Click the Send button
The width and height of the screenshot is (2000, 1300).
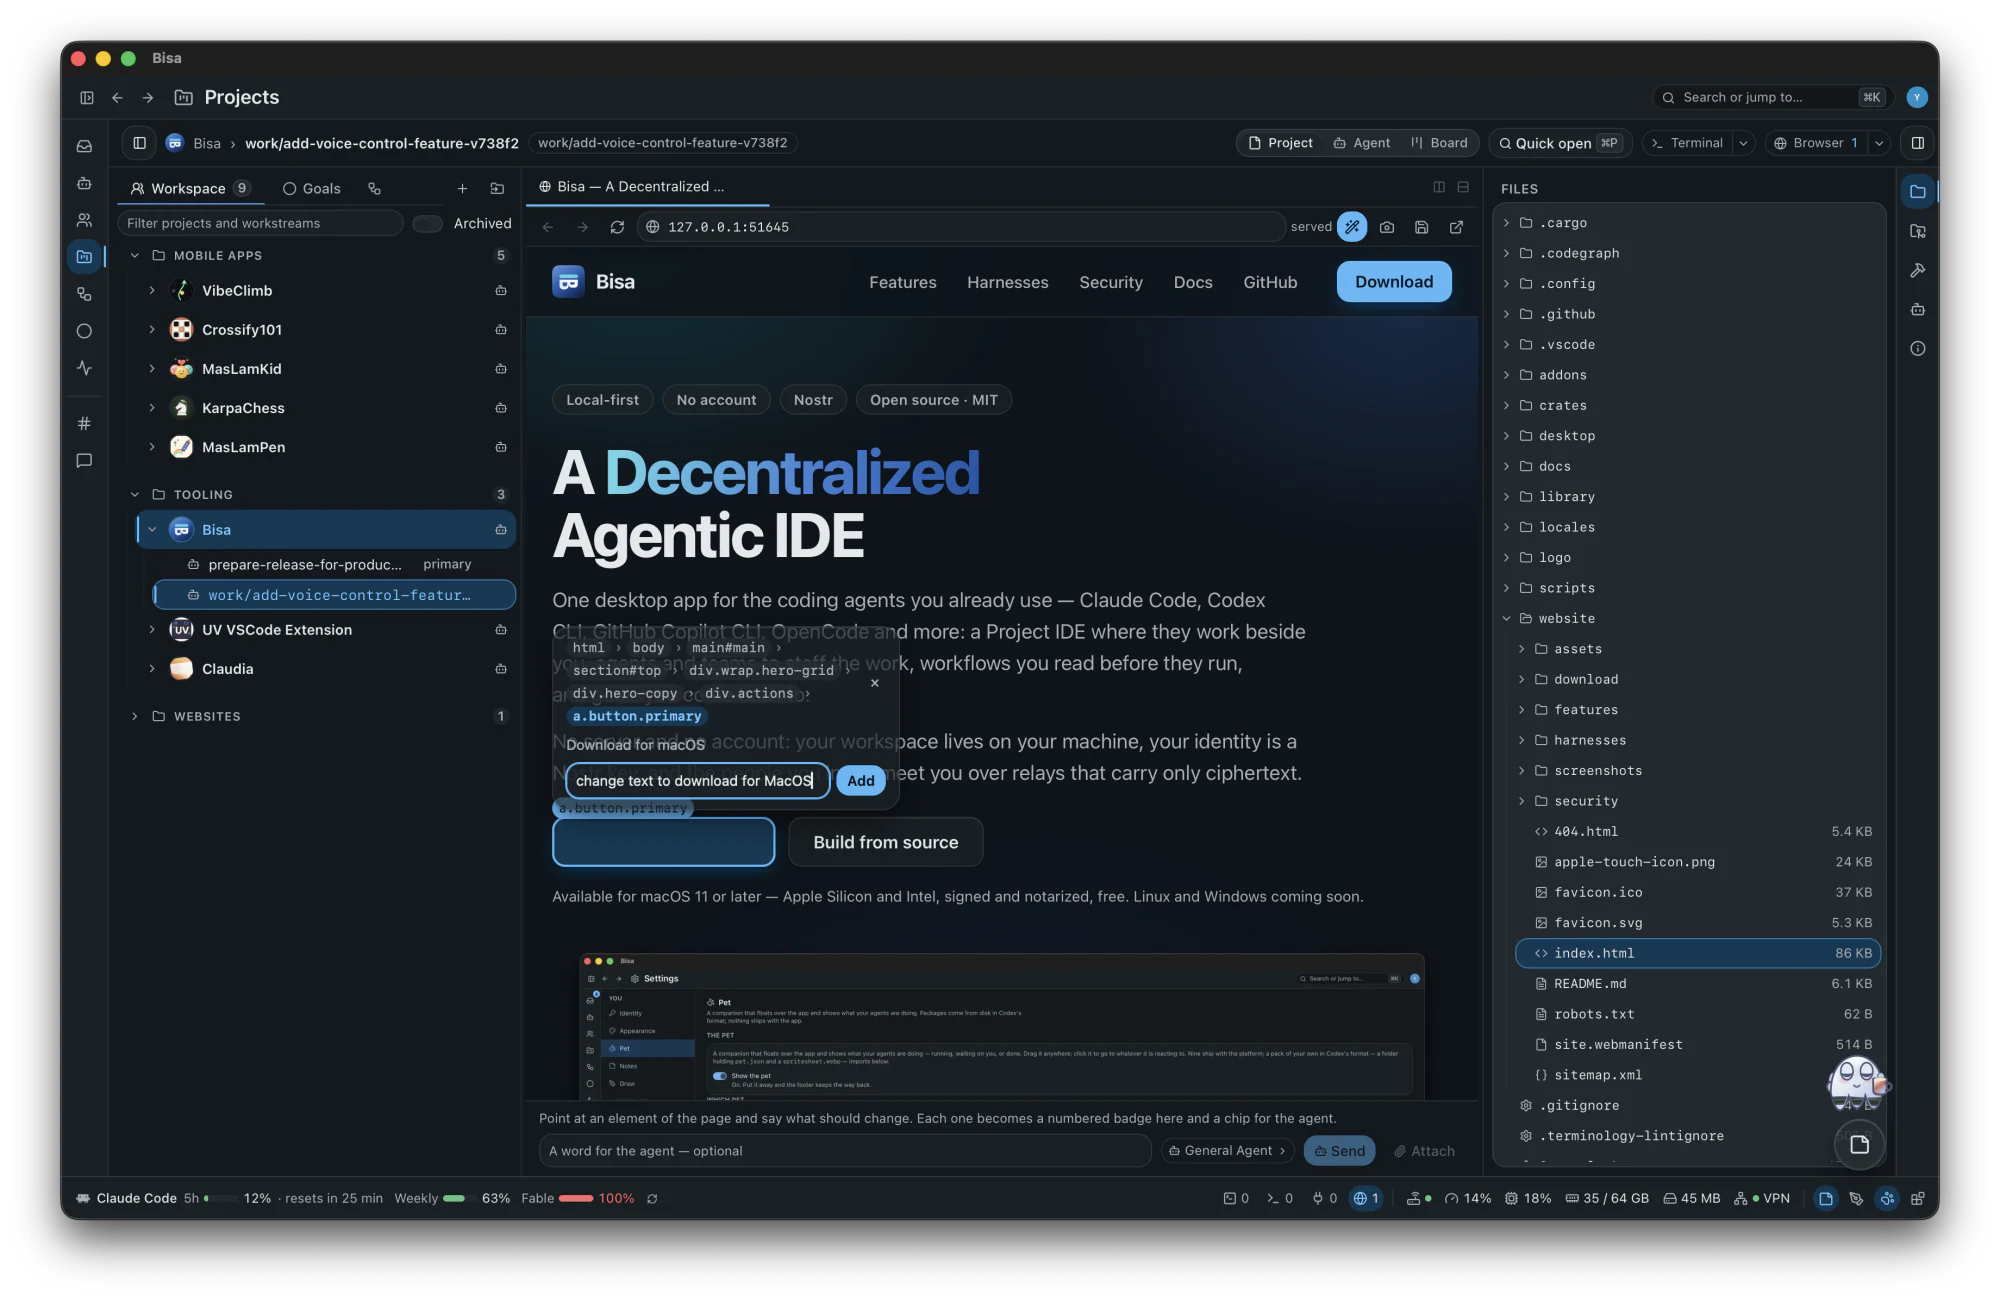coord(1339,1151)
